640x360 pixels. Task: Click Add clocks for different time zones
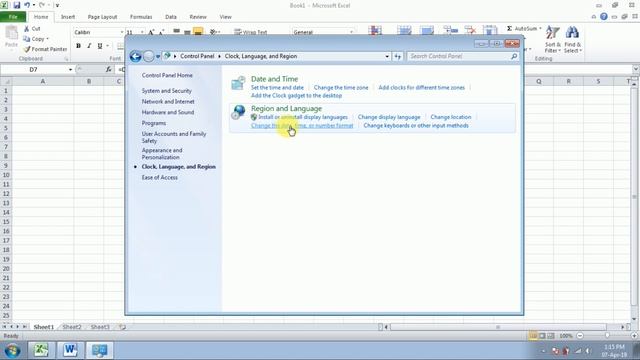pyautogui.click(x=421, y=87)
